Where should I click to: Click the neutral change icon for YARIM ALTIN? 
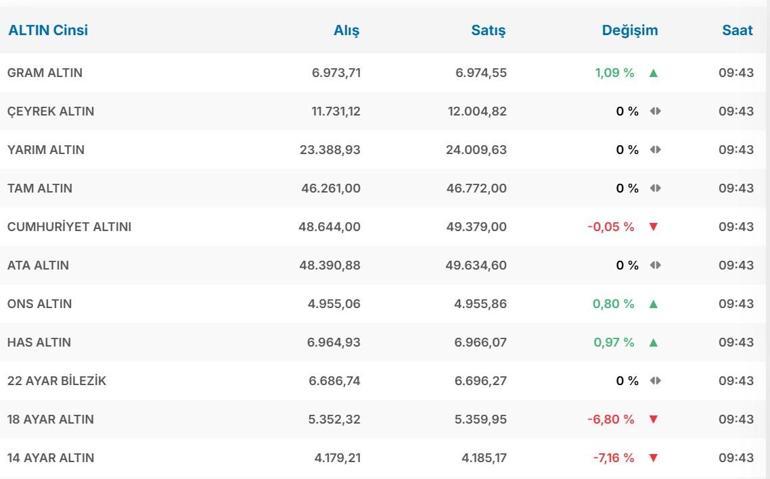coord(655,150)
